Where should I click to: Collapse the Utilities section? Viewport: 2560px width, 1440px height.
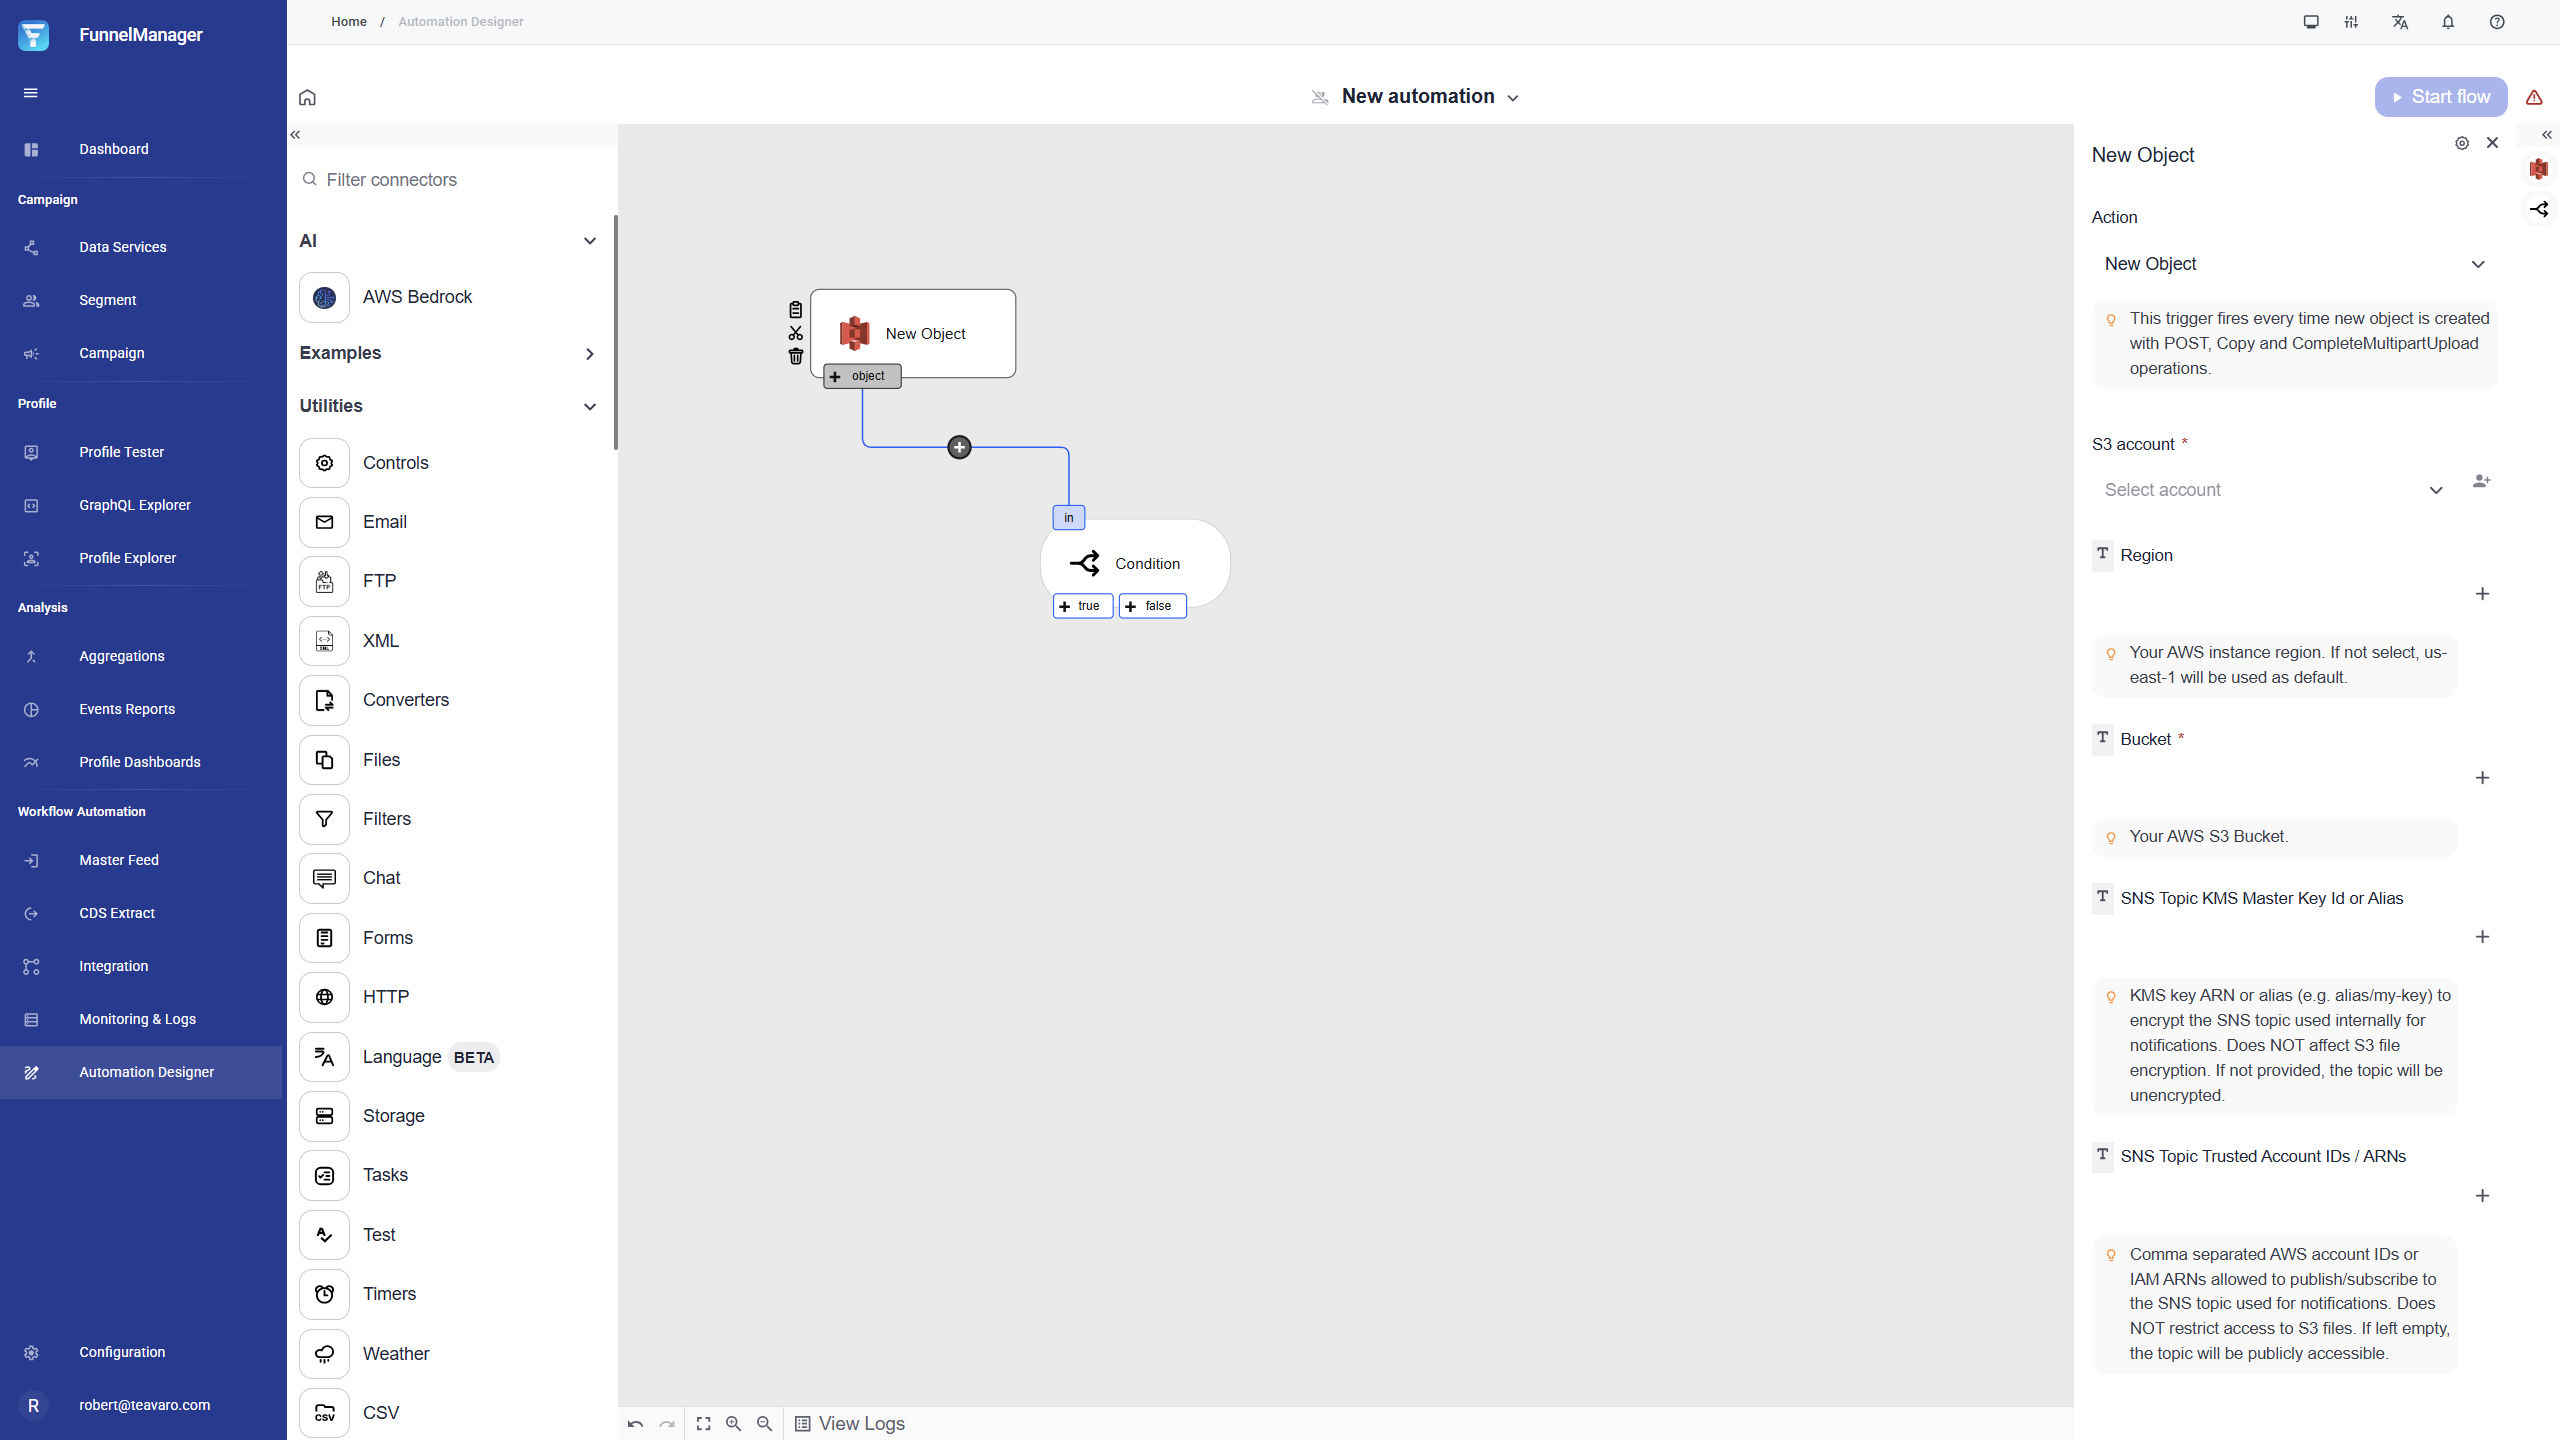(x=589, y=406)
